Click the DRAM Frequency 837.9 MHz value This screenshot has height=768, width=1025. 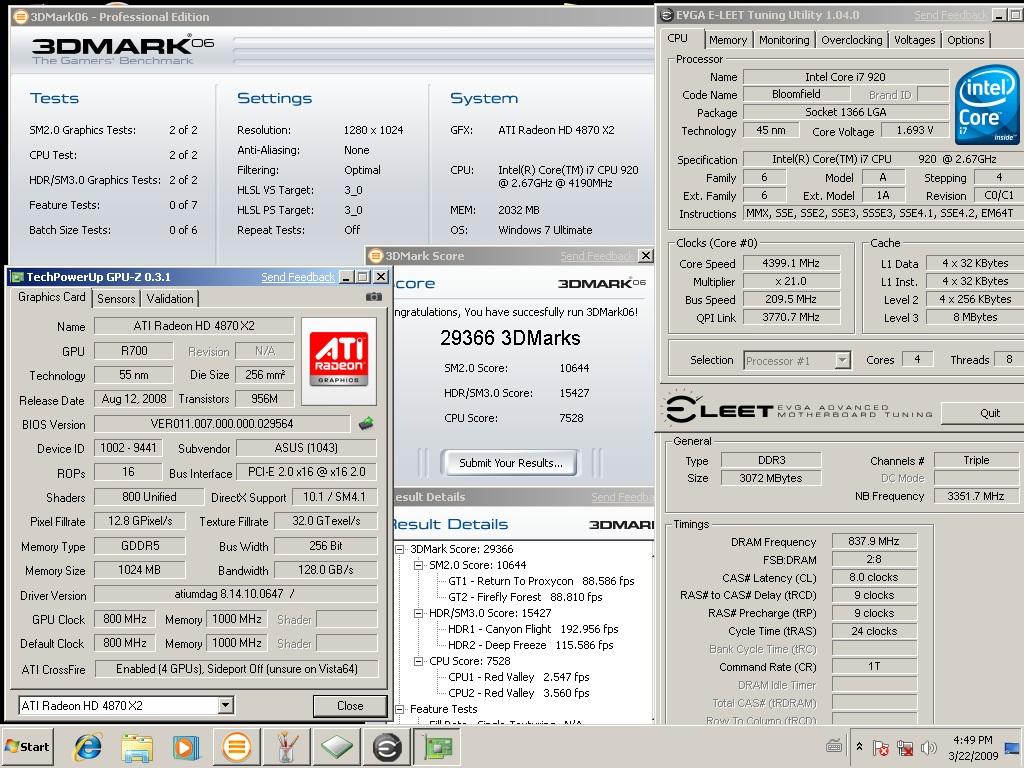874,541
